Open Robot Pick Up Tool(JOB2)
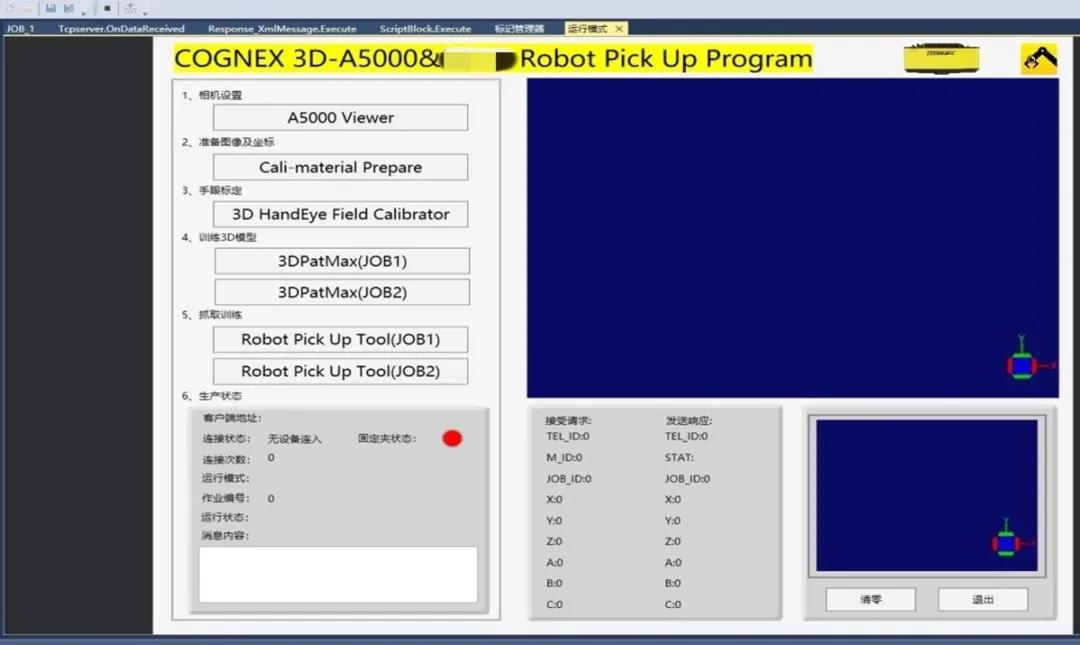The image size is (1080, 645). (340, 371)
